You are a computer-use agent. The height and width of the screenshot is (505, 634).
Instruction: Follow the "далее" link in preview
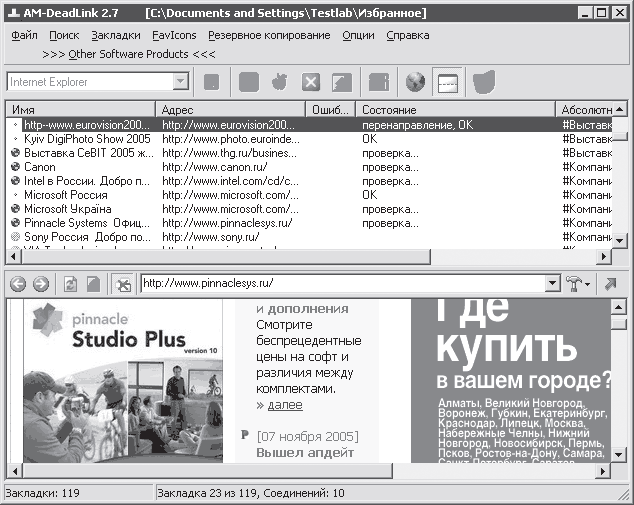click(x=285, y=405)
